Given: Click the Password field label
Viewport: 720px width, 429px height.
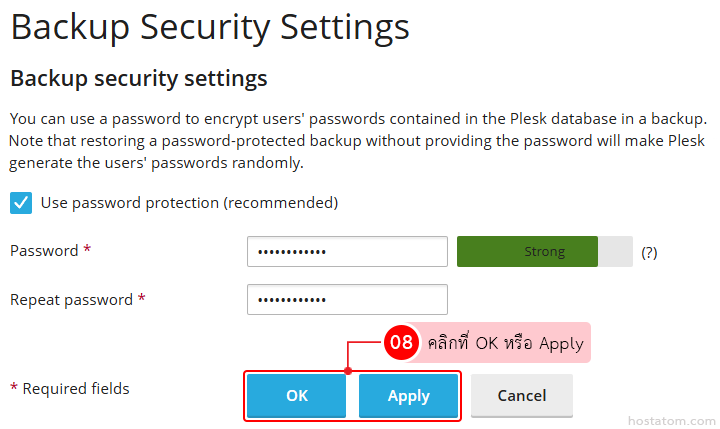Looking at the screenshot, I should (x=44, y=251).
